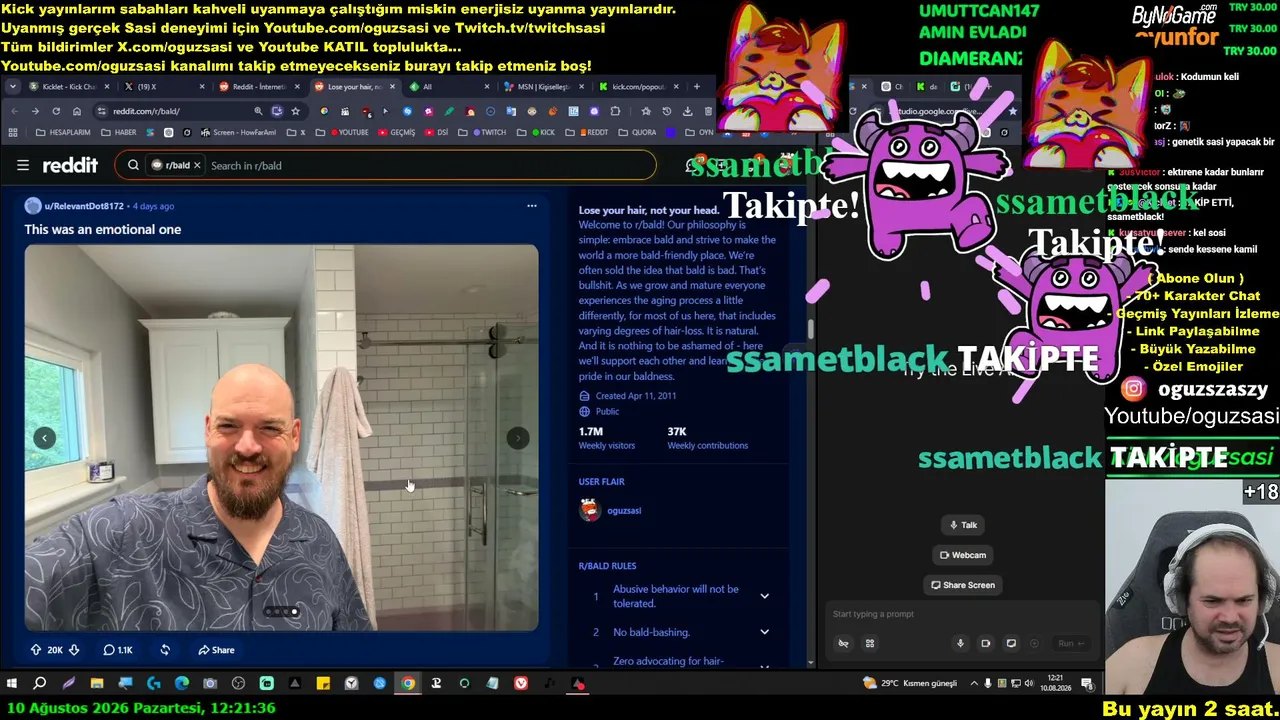Open File Explorer from the taskbar
The height and width of the screenshot is (720, 1280).
97,684
